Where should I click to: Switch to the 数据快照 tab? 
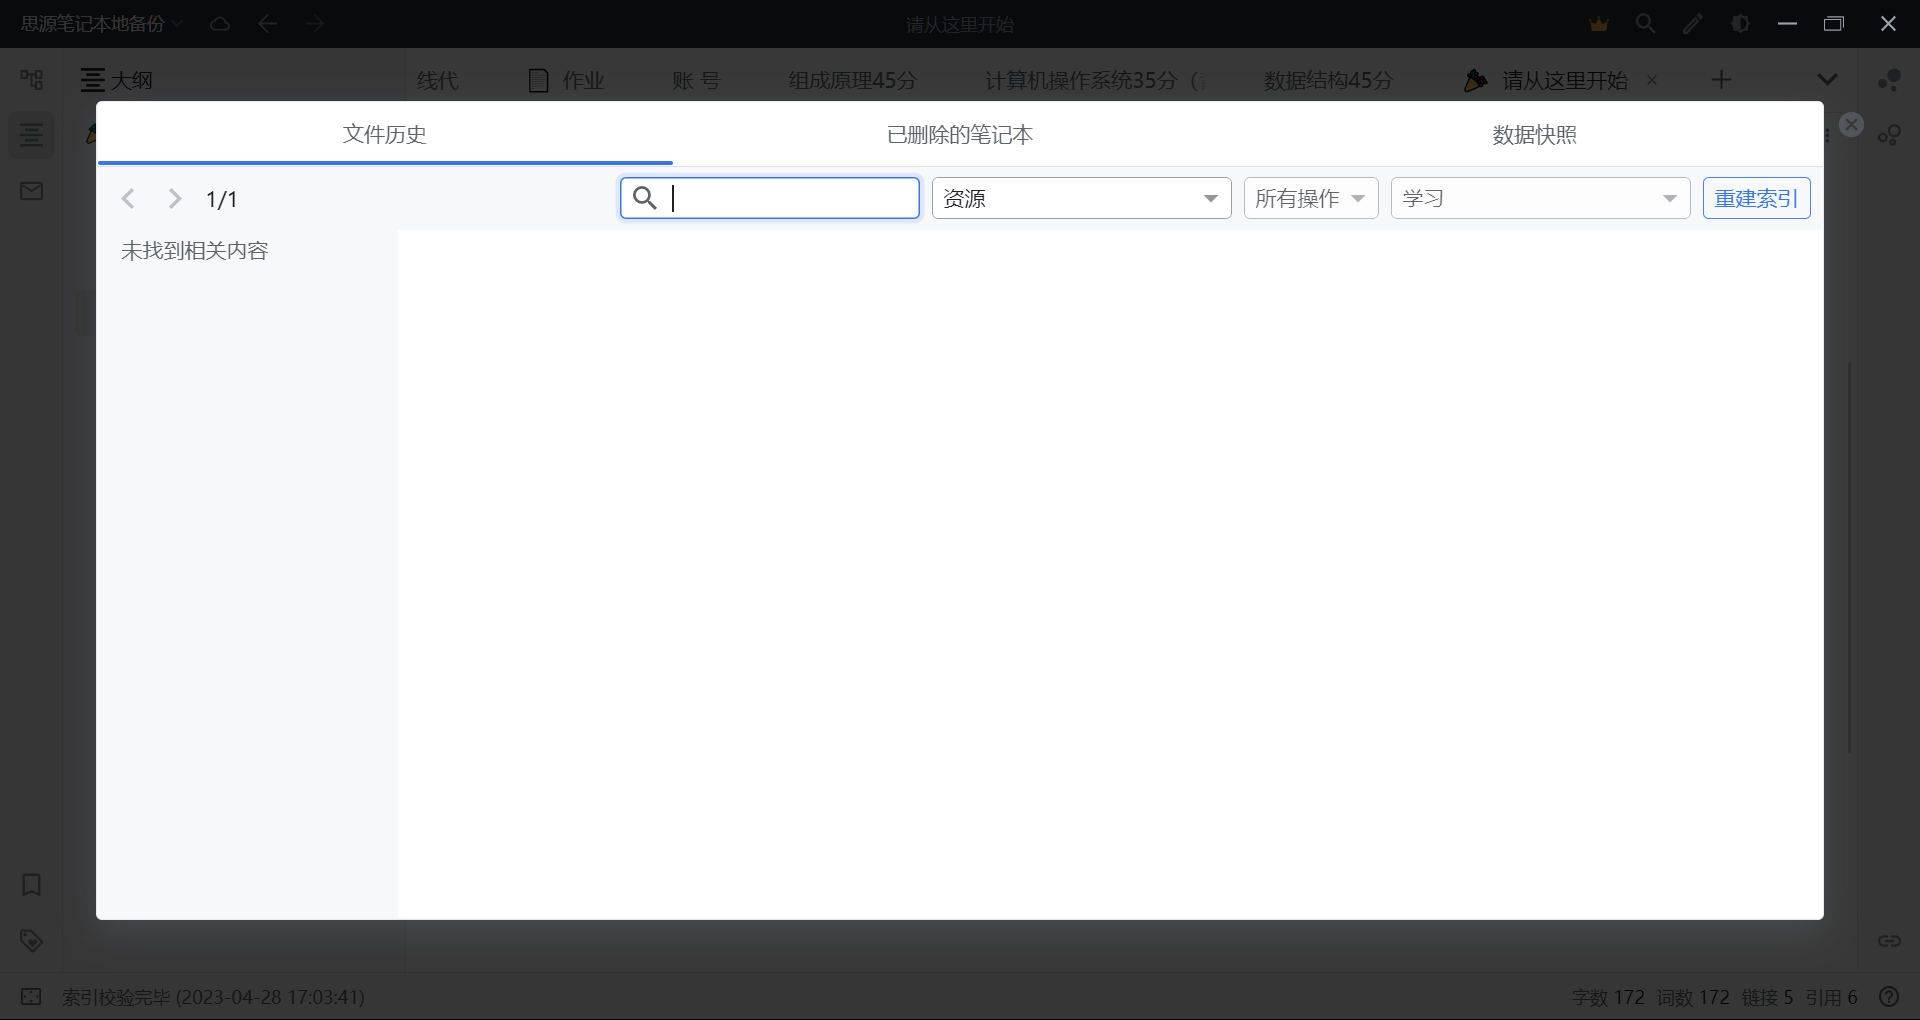1533,134
